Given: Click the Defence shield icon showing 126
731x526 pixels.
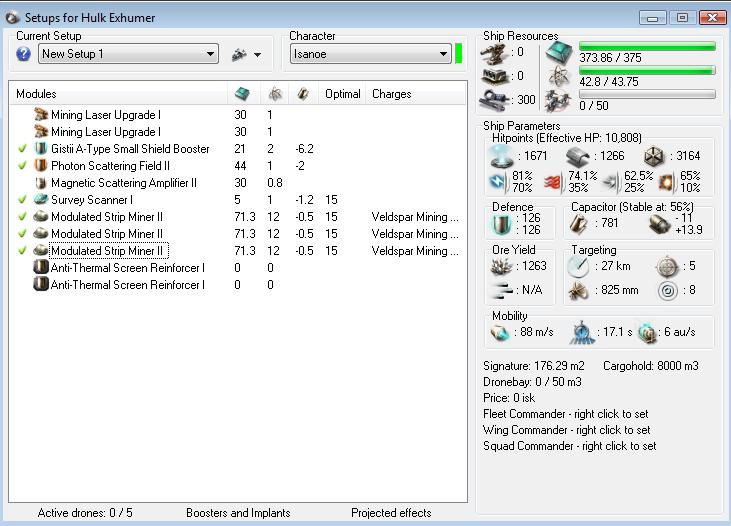Looking at the screenshot, I should [502, 224].
